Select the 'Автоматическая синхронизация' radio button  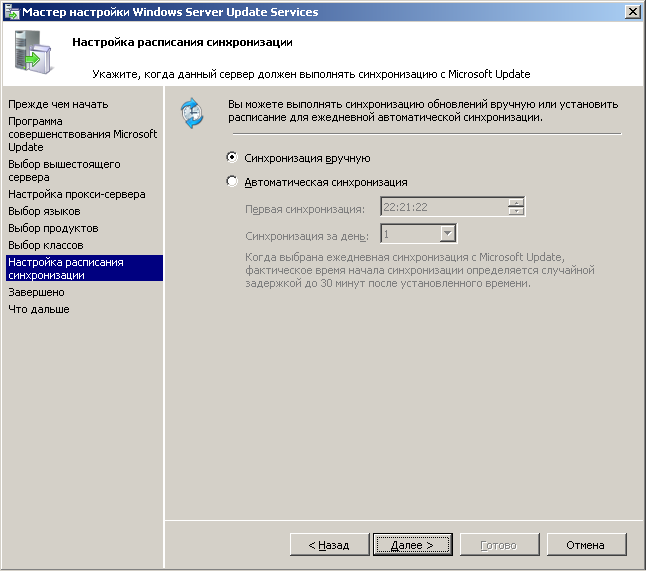232,181
